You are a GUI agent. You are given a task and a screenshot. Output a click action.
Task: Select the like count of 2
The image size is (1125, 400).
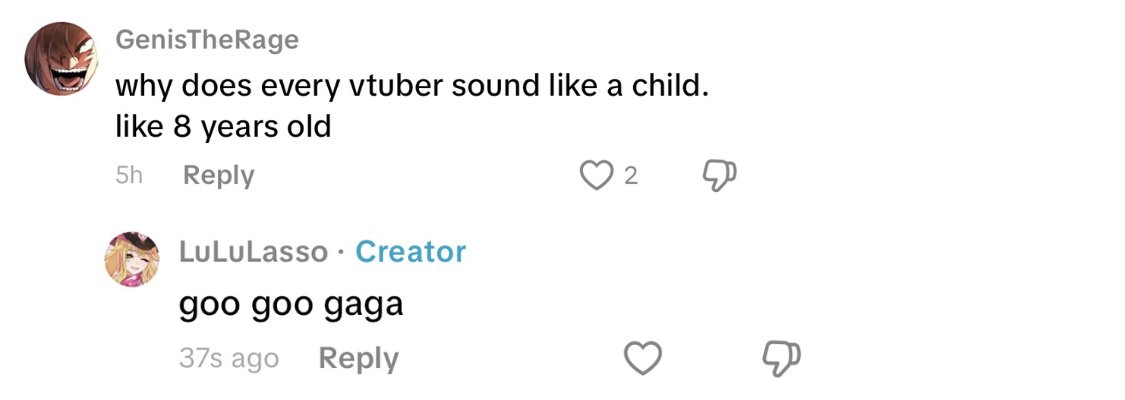pos(630,177)
